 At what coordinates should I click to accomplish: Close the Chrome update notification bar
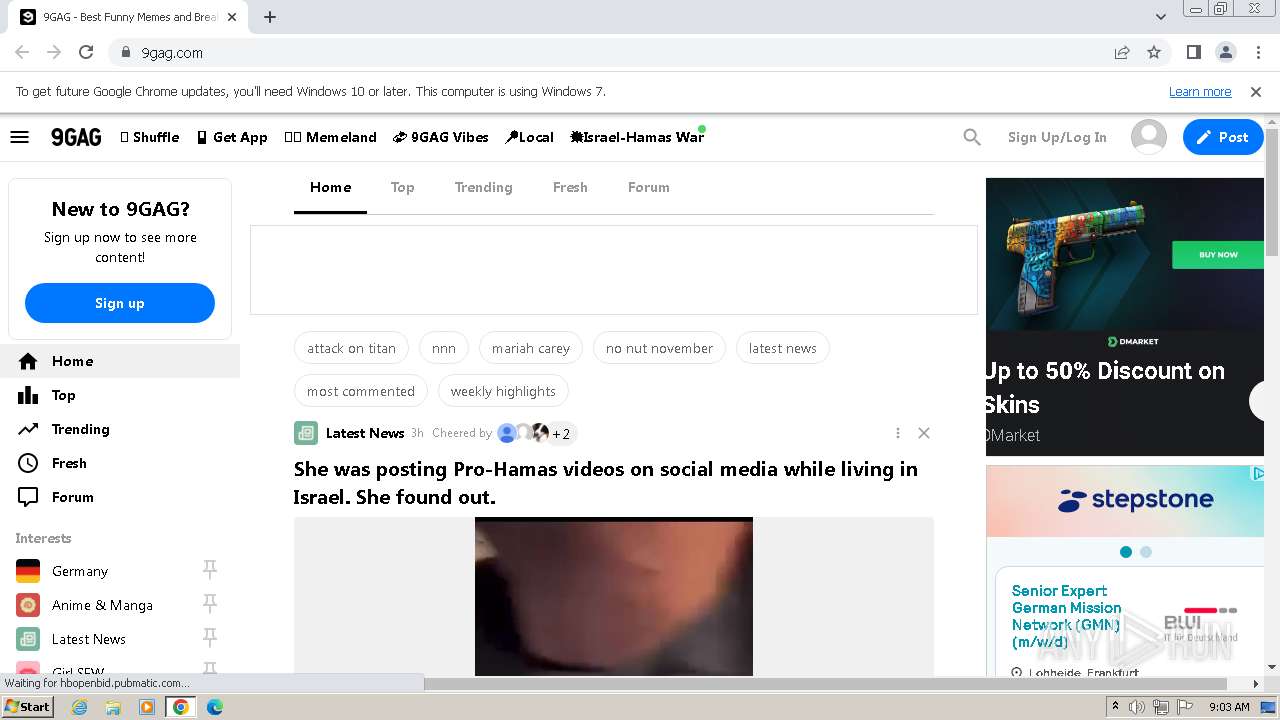tap(1256, 91)
